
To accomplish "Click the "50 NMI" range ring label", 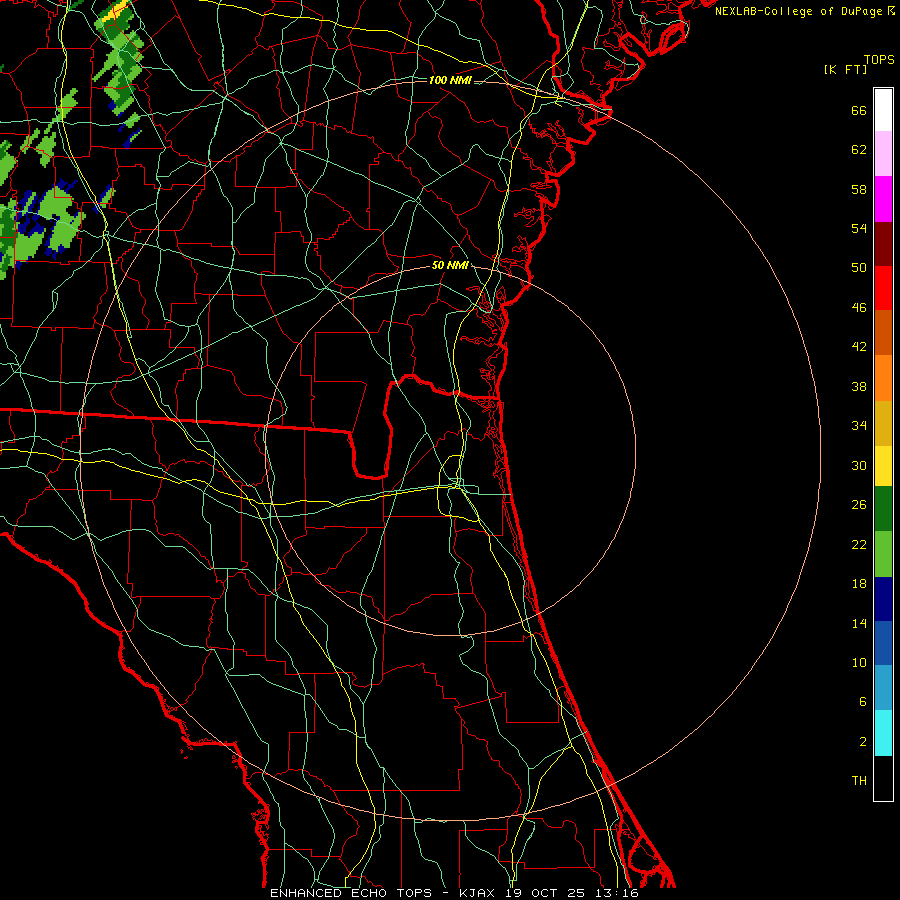I will click(451, 265).
